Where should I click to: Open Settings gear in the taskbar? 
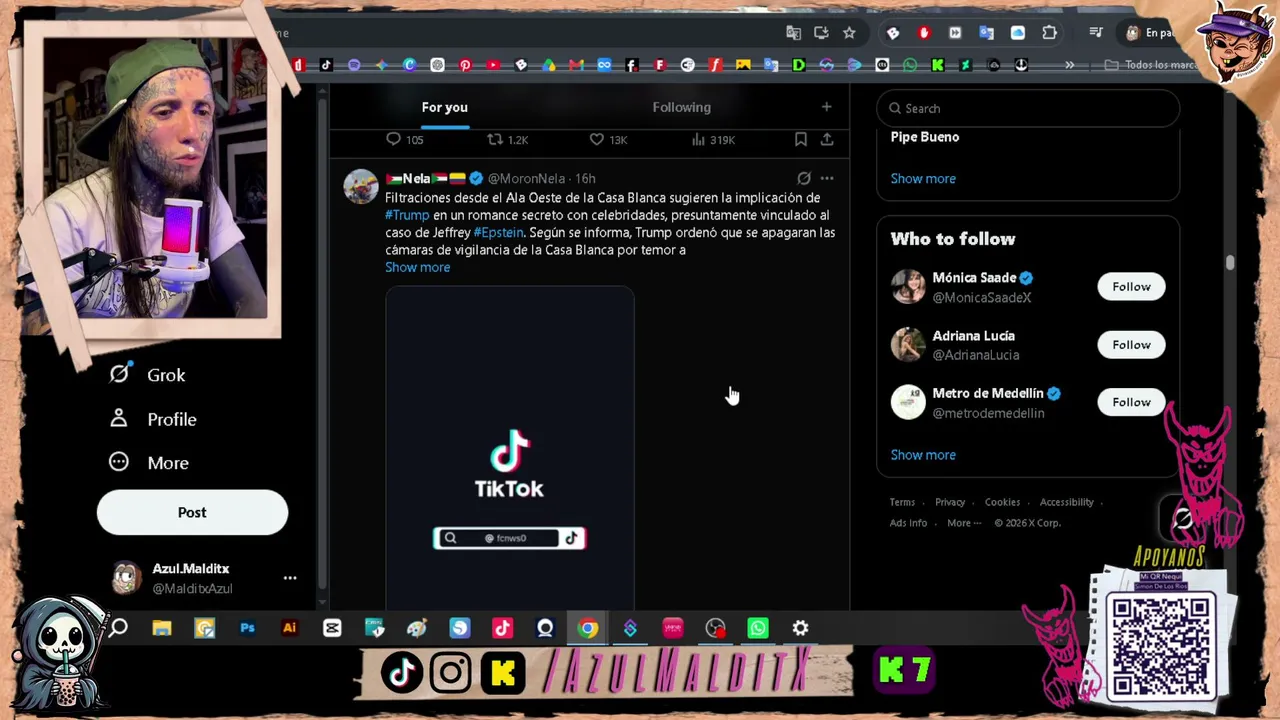coord(800,628)
